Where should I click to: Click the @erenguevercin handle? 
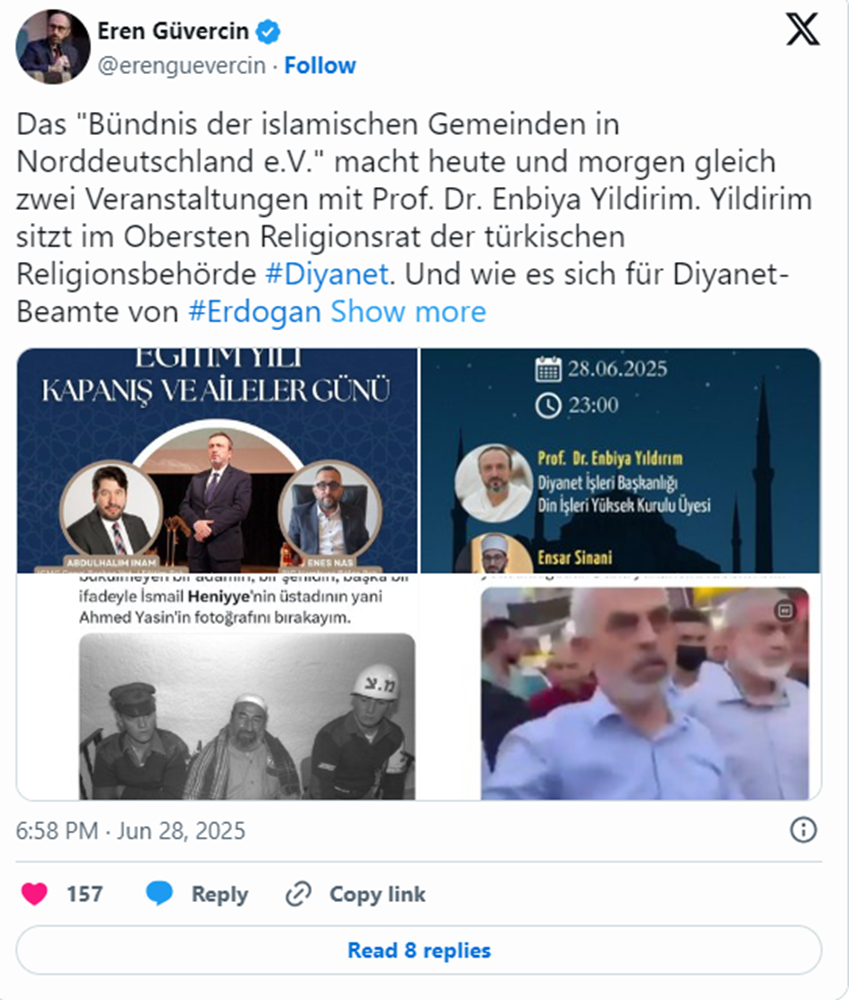(182, 66)
